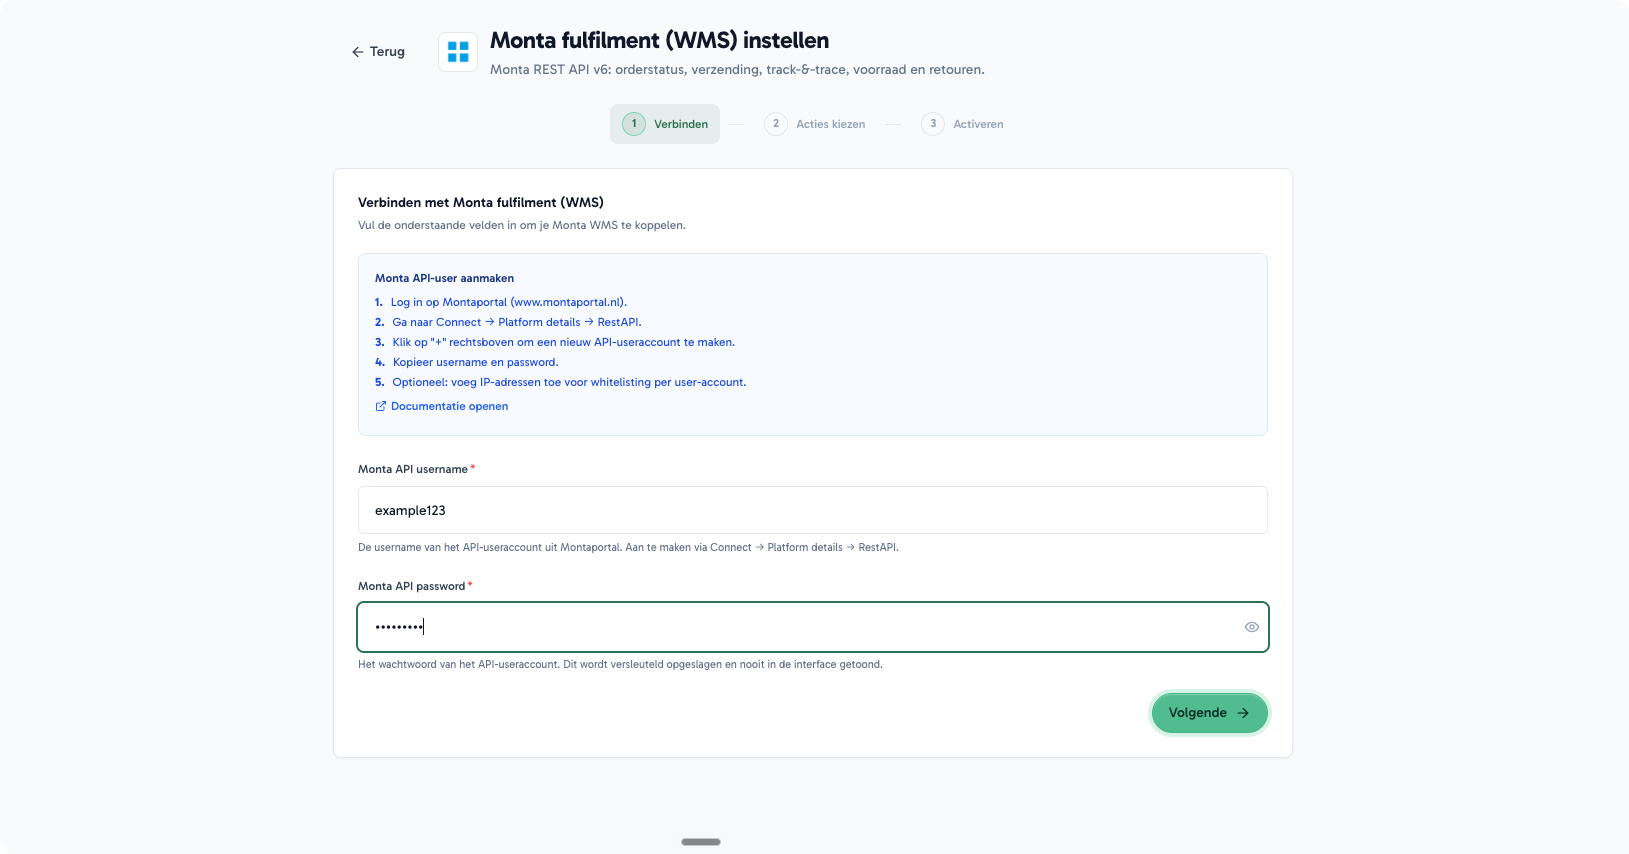Image resolution: width=1629 pixels, height=854 pixels.
Task: Click the step 3 number circle
Action: click(933, 124)
